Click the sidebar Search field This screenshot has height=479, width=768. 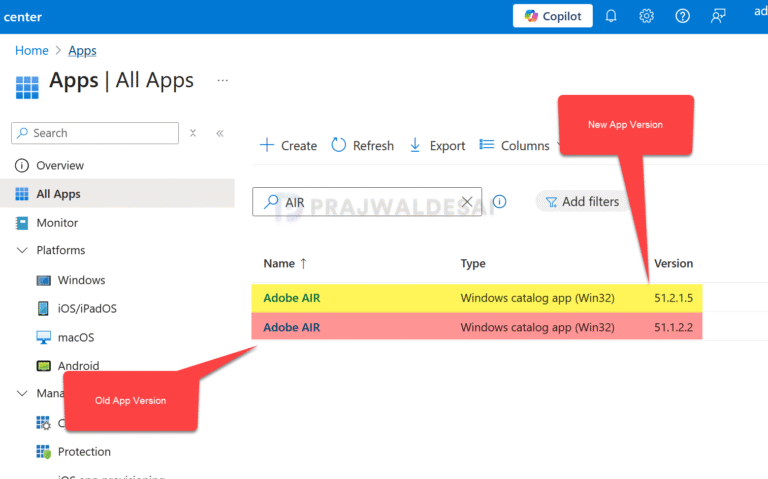95,133
